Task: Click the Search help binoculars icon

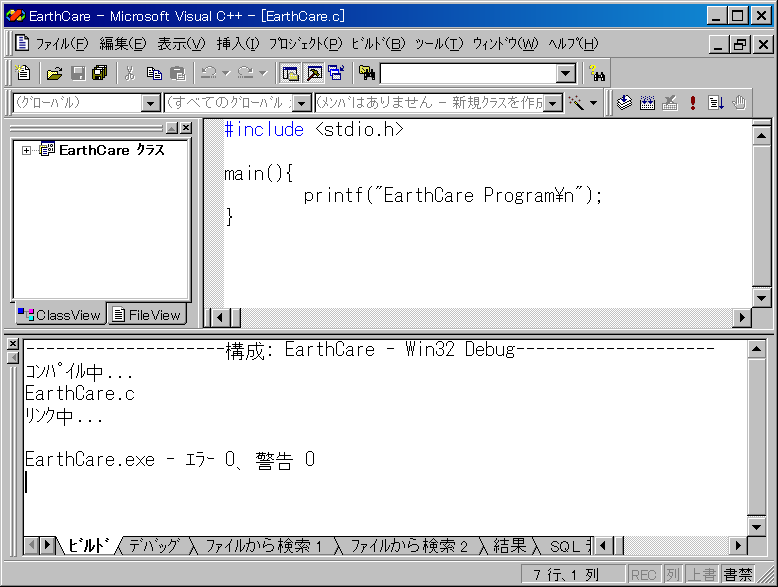Action: tap(597, 73)
